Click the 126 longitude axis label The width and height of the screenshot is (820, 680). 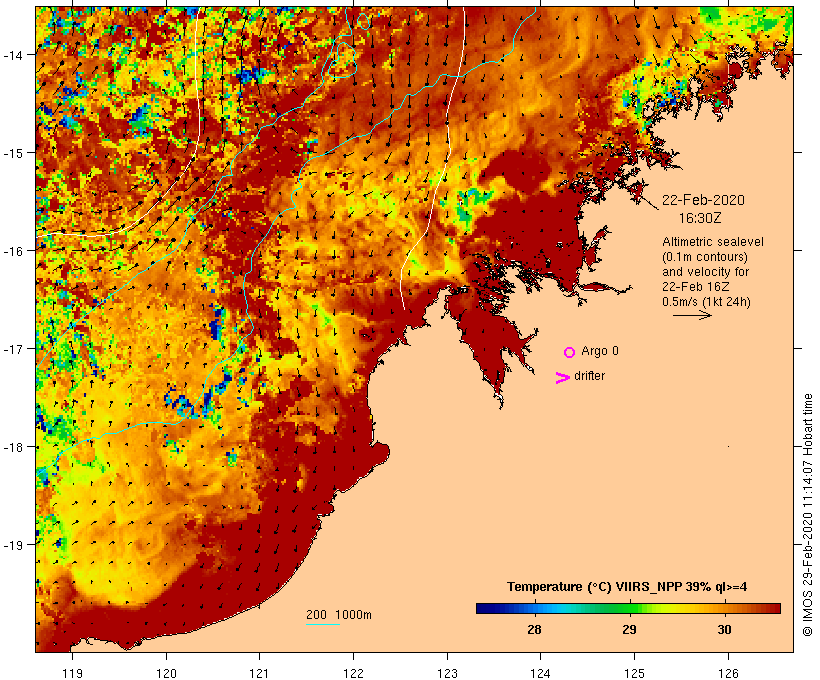728,673
